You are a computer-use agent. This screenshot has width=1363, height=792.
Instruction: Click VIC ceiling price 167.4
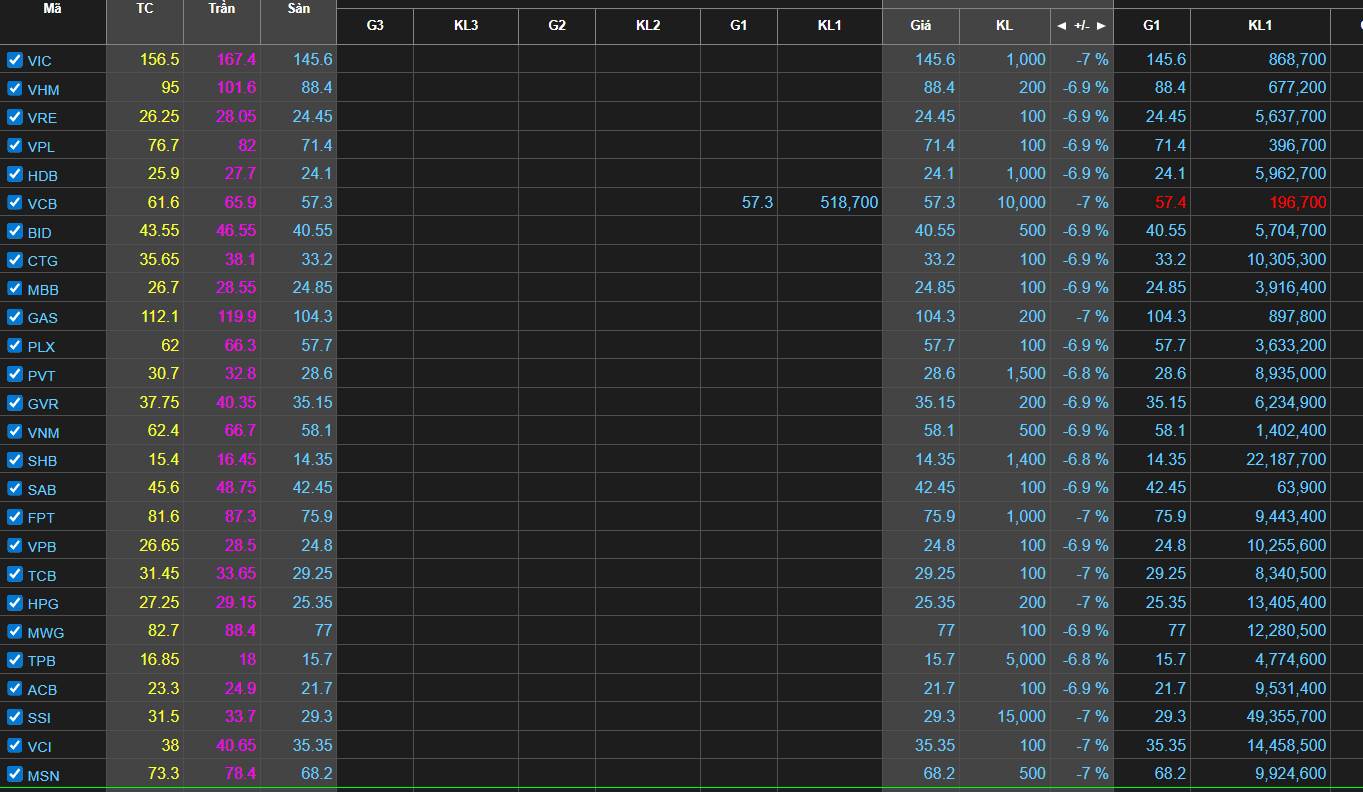point(236,59)
